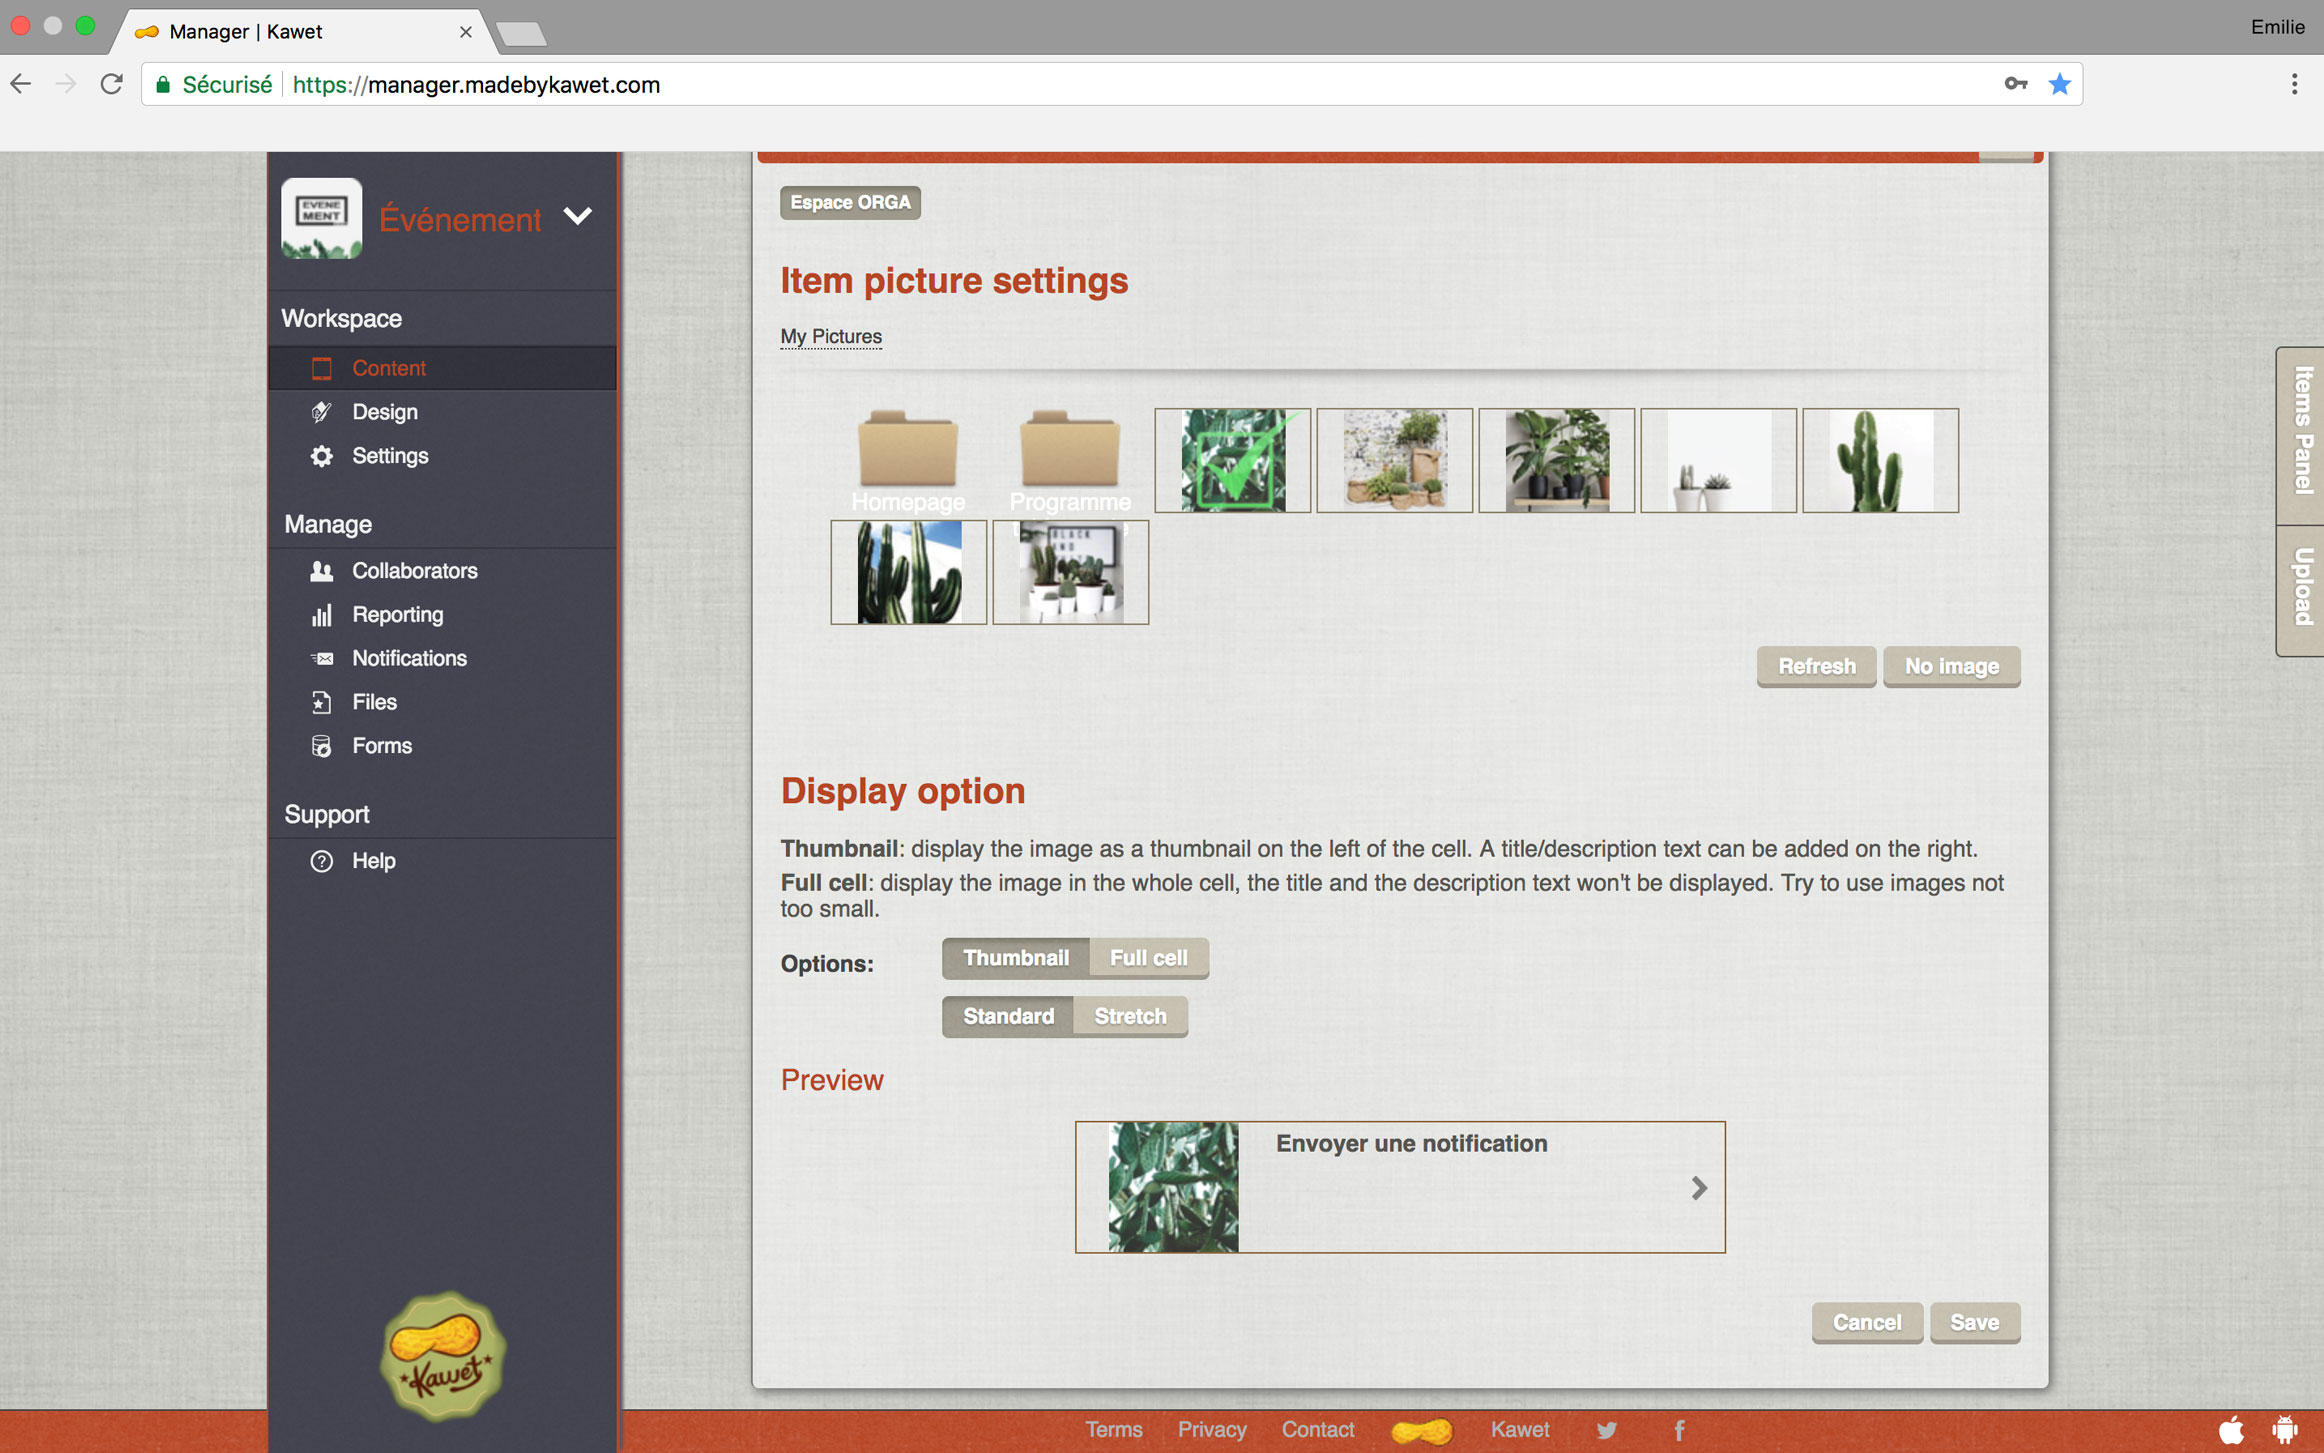The height and width of the screenshot is (1453, 2324).
Task: Select the Thumbnail display option
Action: (1015, 958)
